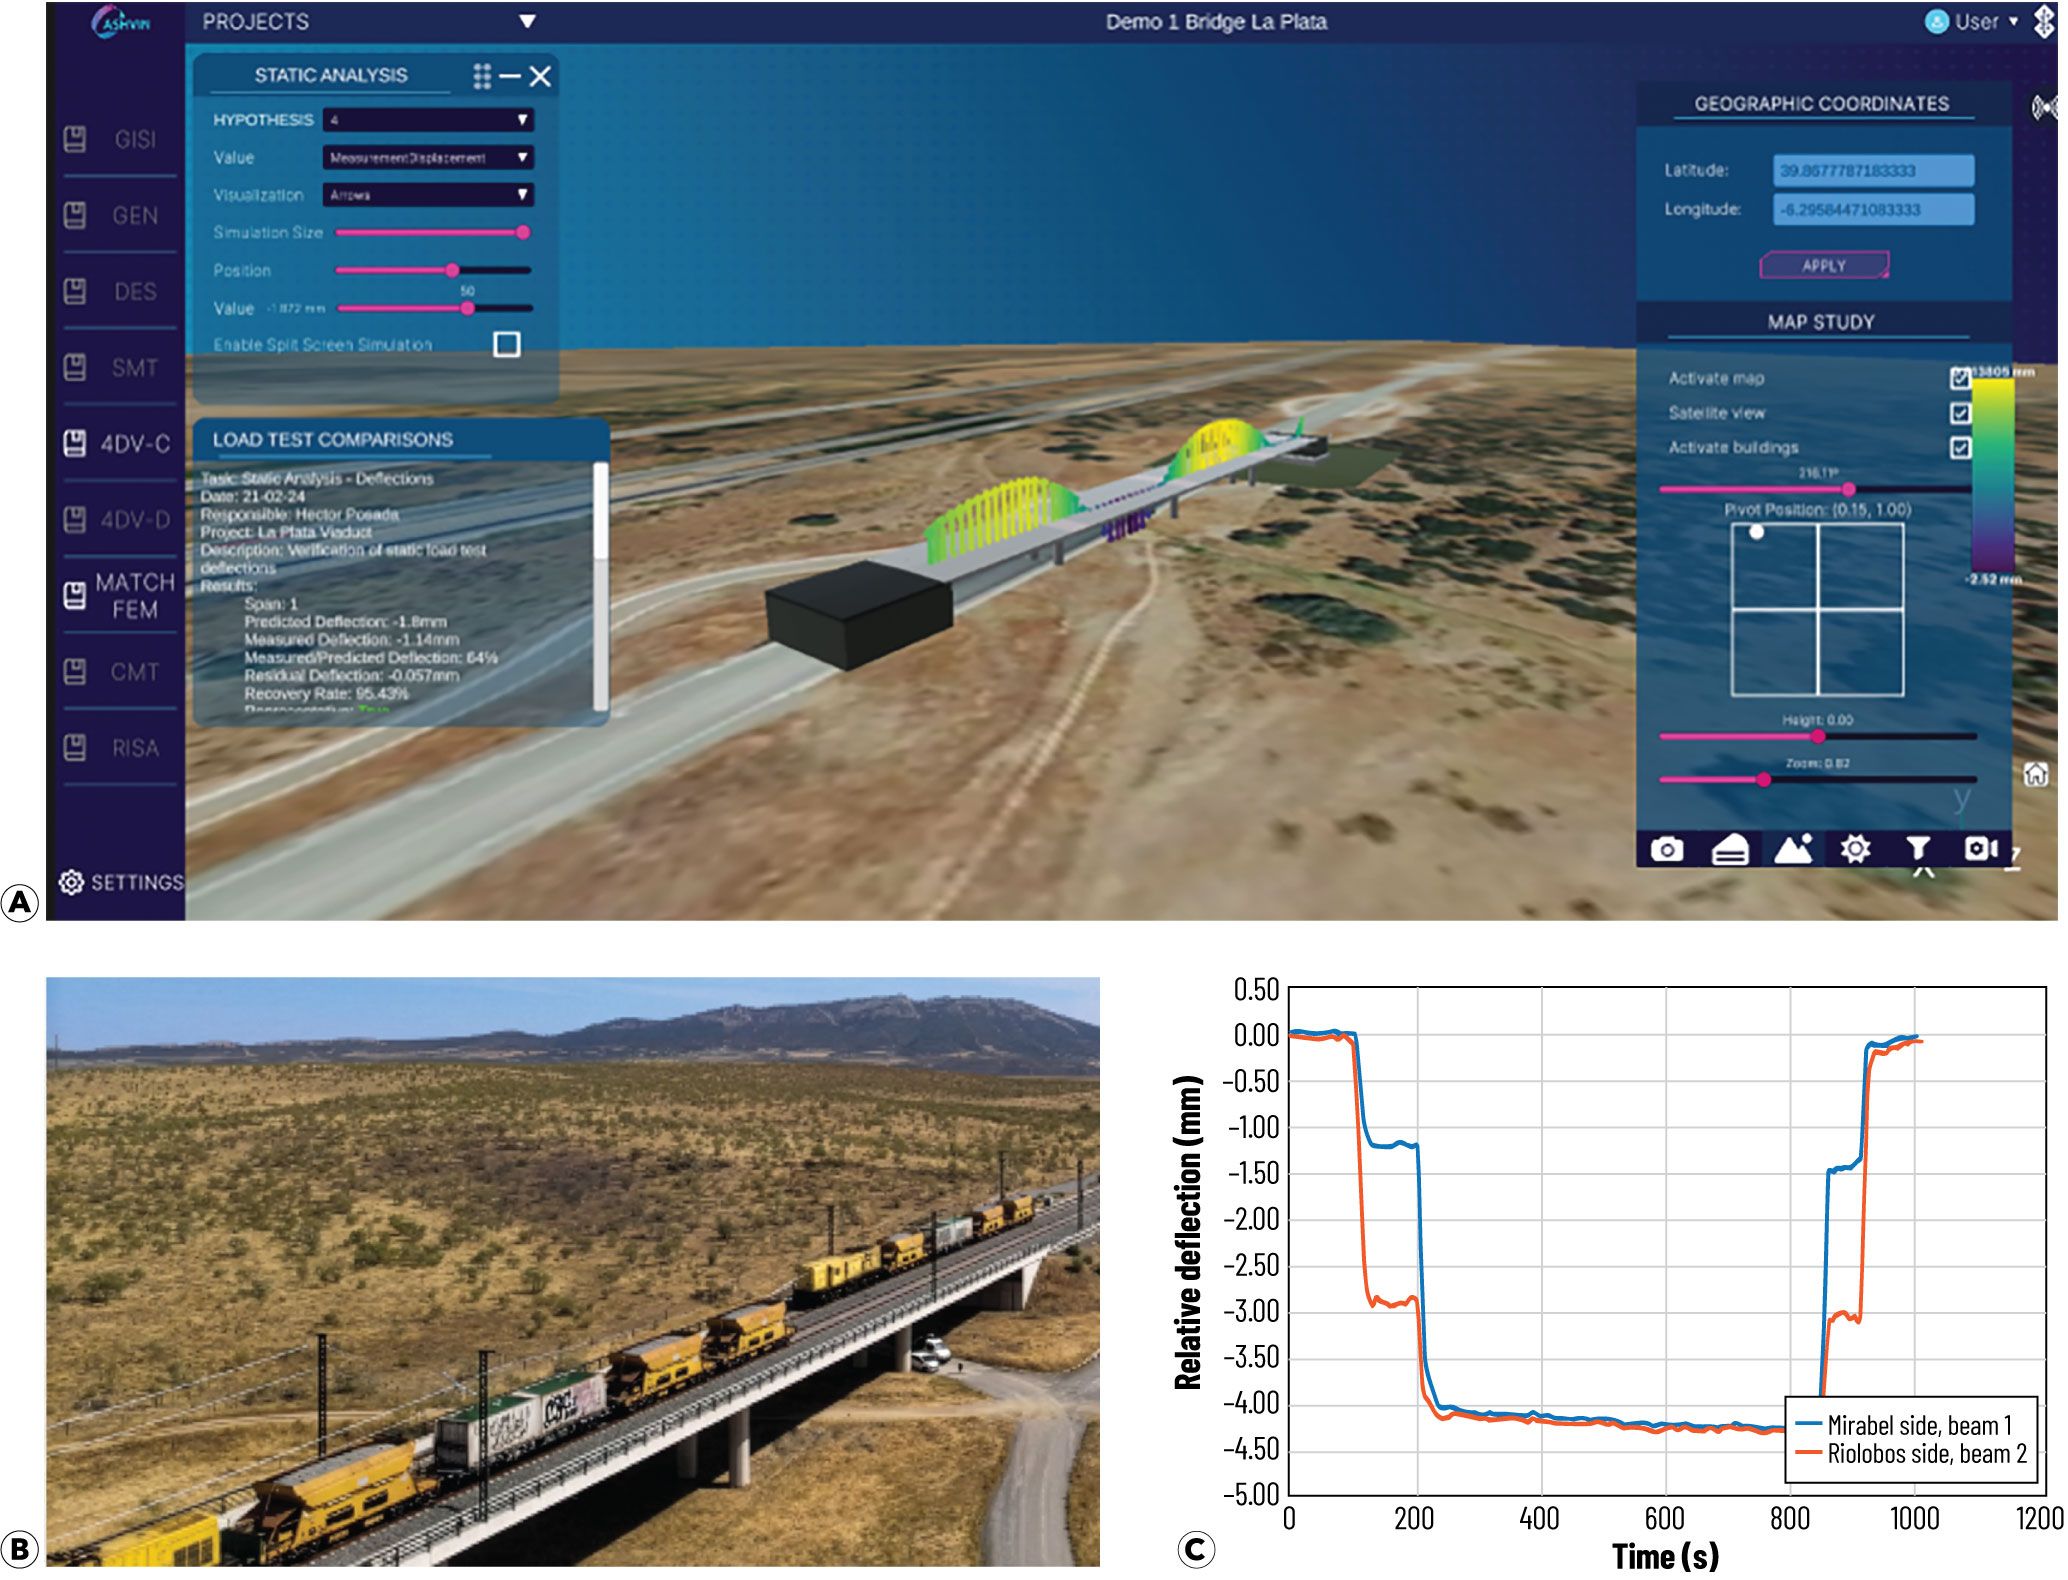
Task: Click the GEN save icon
Action: pyautogui.click(x=75, y=215)
